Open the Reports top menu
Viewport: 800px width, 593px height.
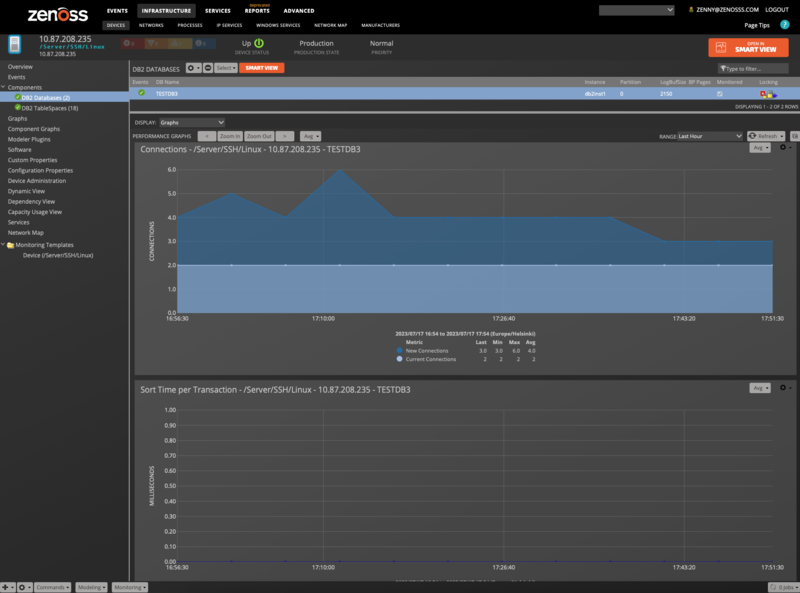[x=257, y=11]
